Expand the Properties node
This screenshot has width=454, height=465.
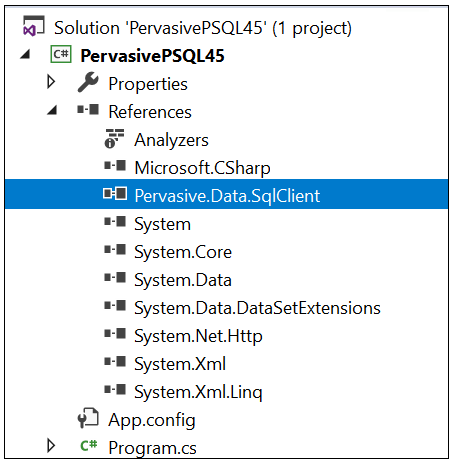pos(51,82)
